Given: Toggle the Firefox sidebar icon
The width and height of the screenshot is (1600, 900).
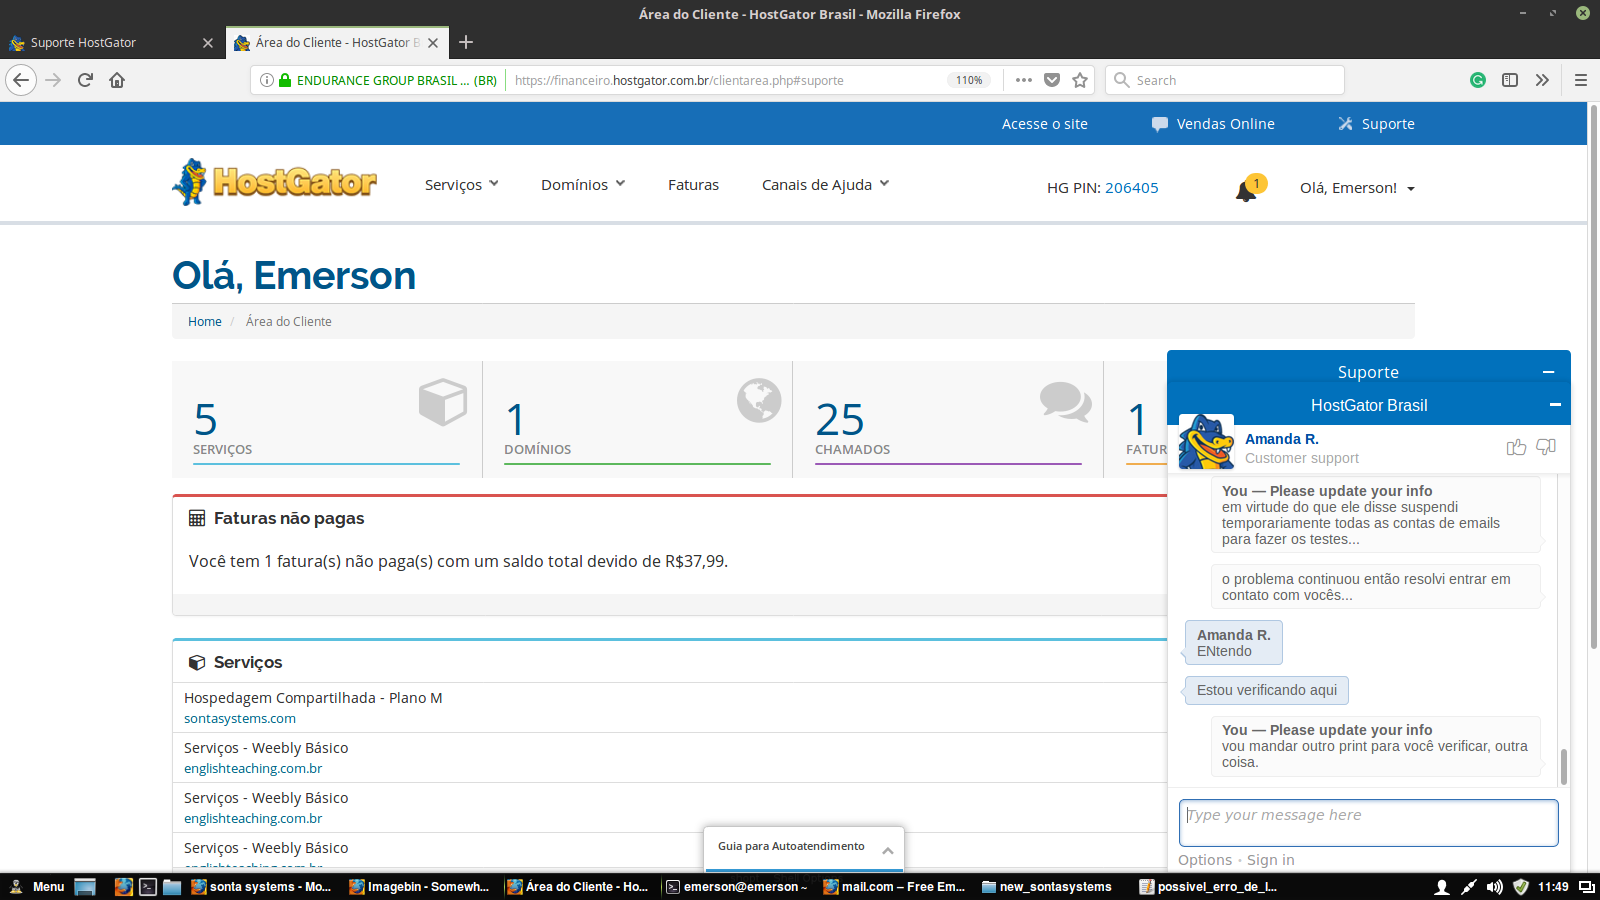Looking at the screenshot, I should [x=1510, y=80].
